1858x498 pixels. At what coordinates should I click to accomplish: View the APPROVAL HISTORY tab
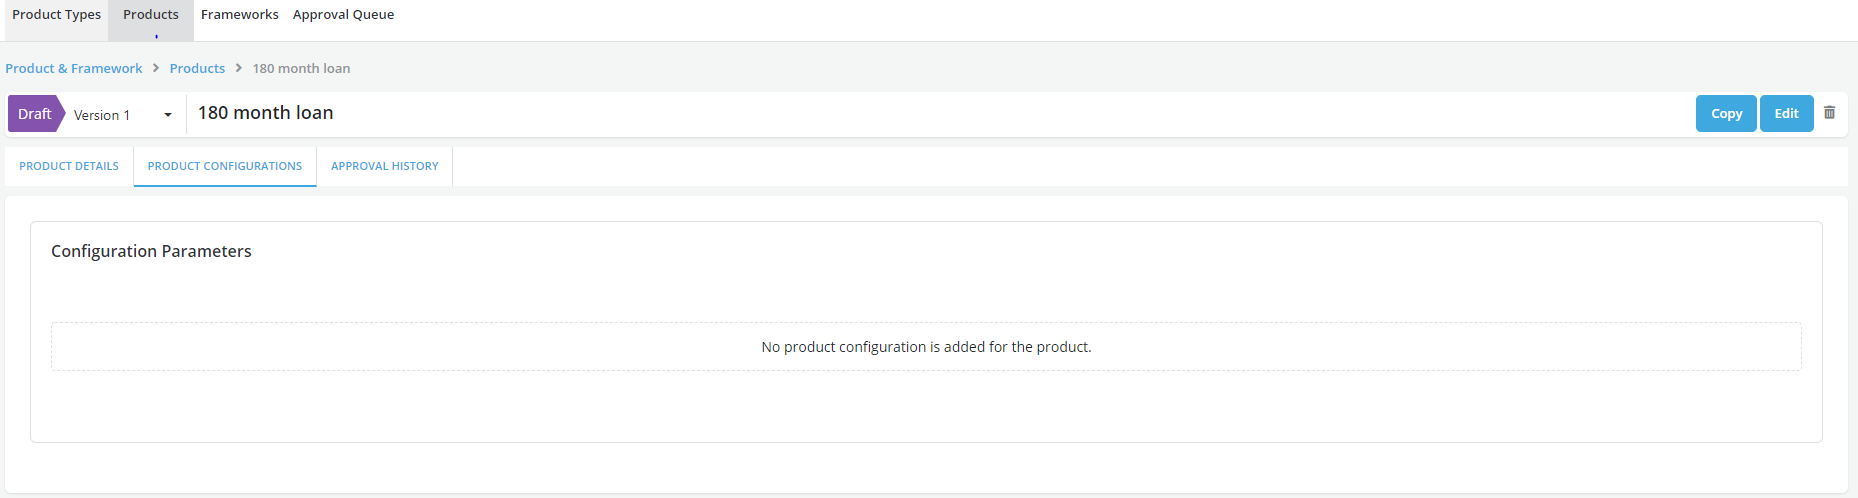tap(385, 166)
